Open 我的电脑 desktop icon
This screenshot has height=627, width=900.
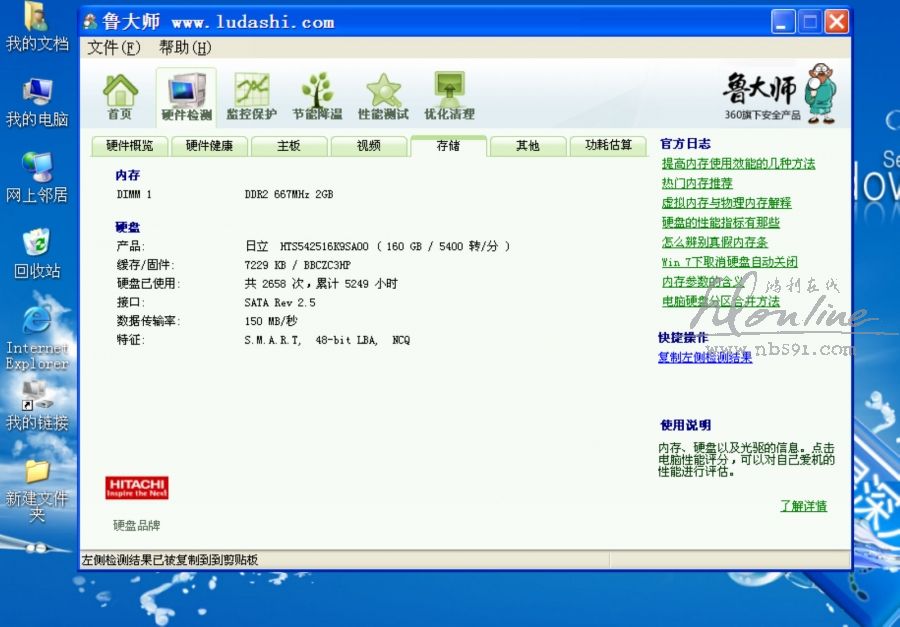point(37,103)
